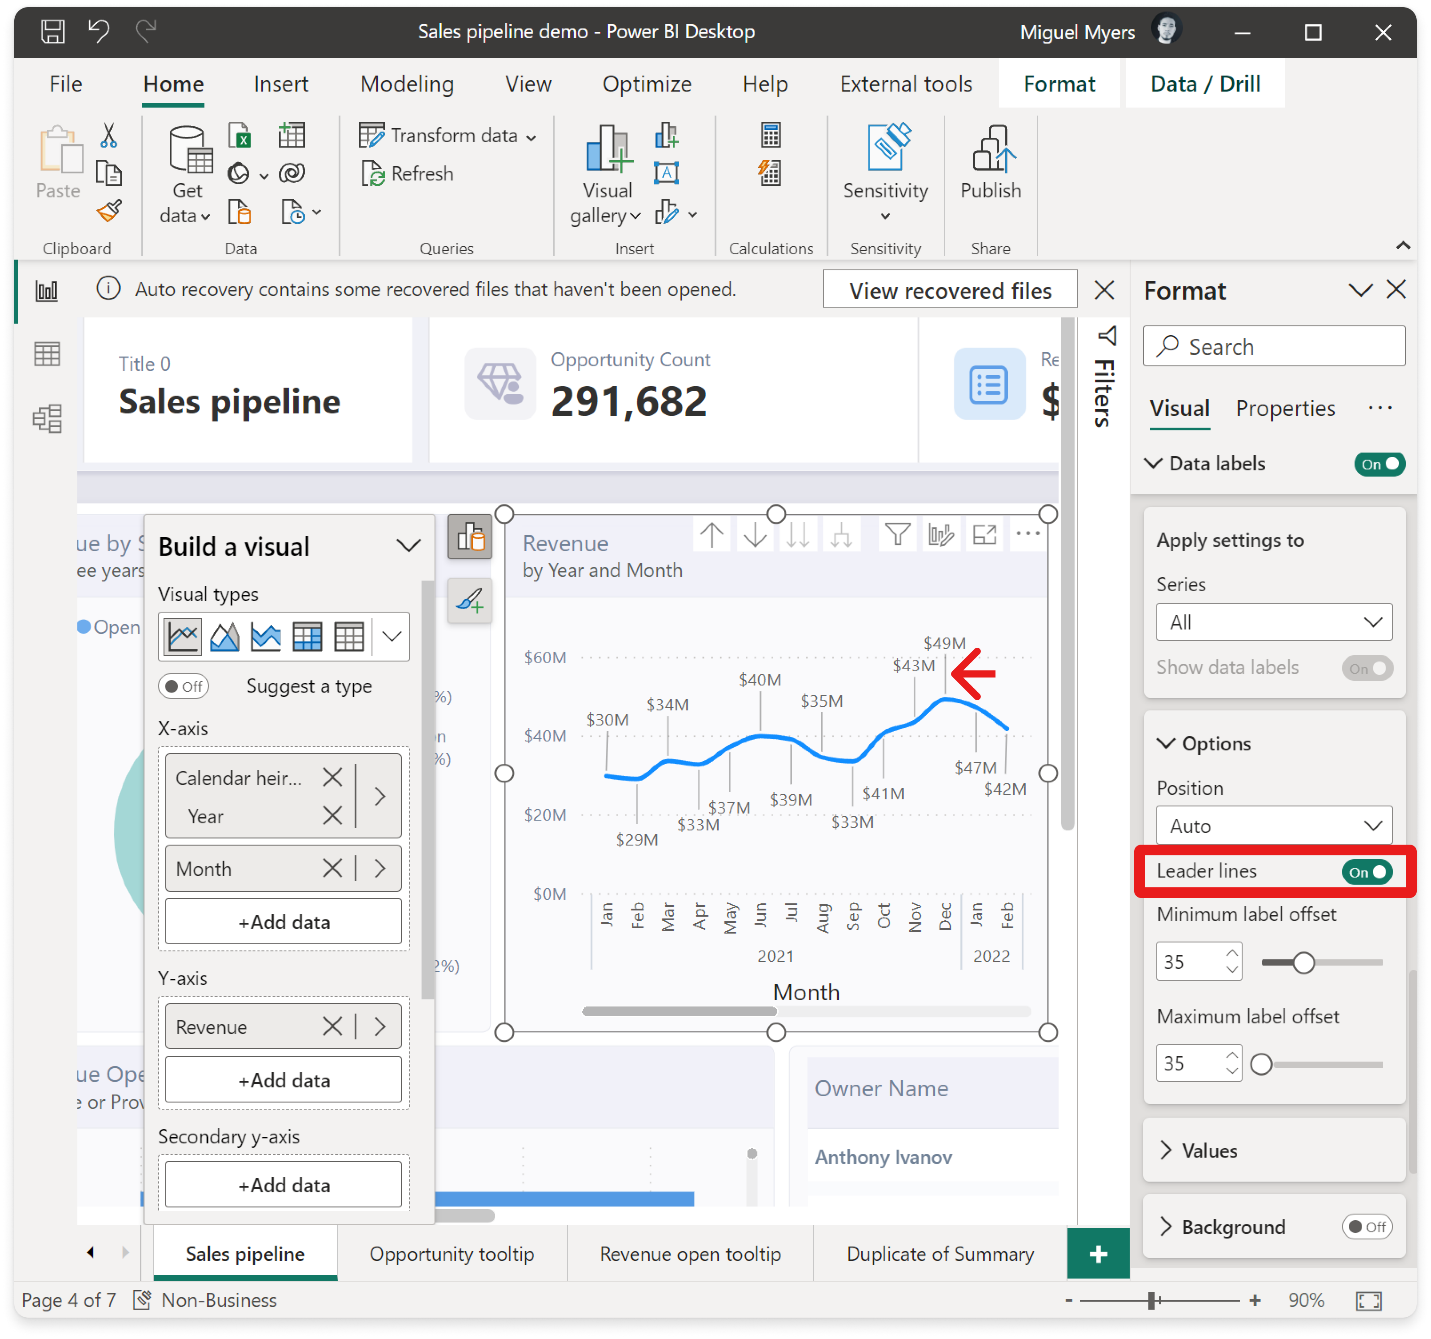The image size is (1431, 1339).
Task: Expand the Values section
Action: [x=1166, y=1150]
